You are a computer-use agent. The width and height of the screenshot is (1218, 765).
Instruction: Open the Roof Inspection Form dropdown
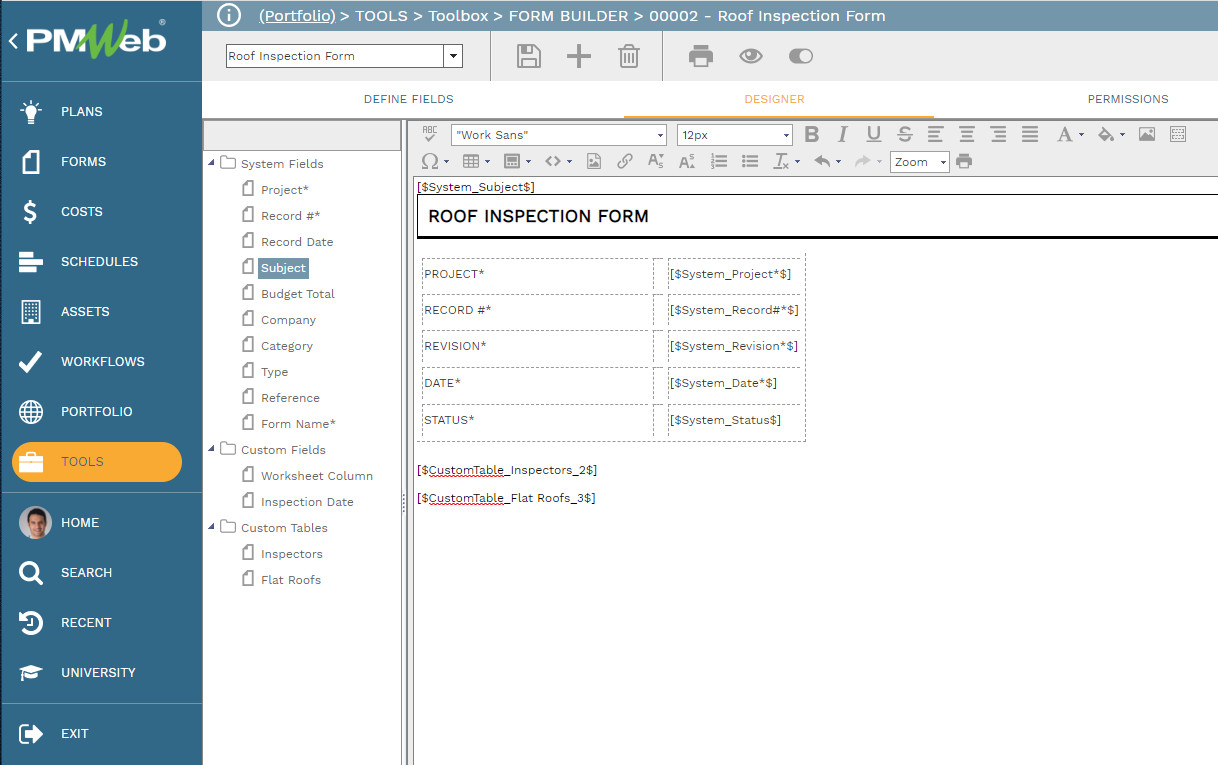[x=453, y=56]
